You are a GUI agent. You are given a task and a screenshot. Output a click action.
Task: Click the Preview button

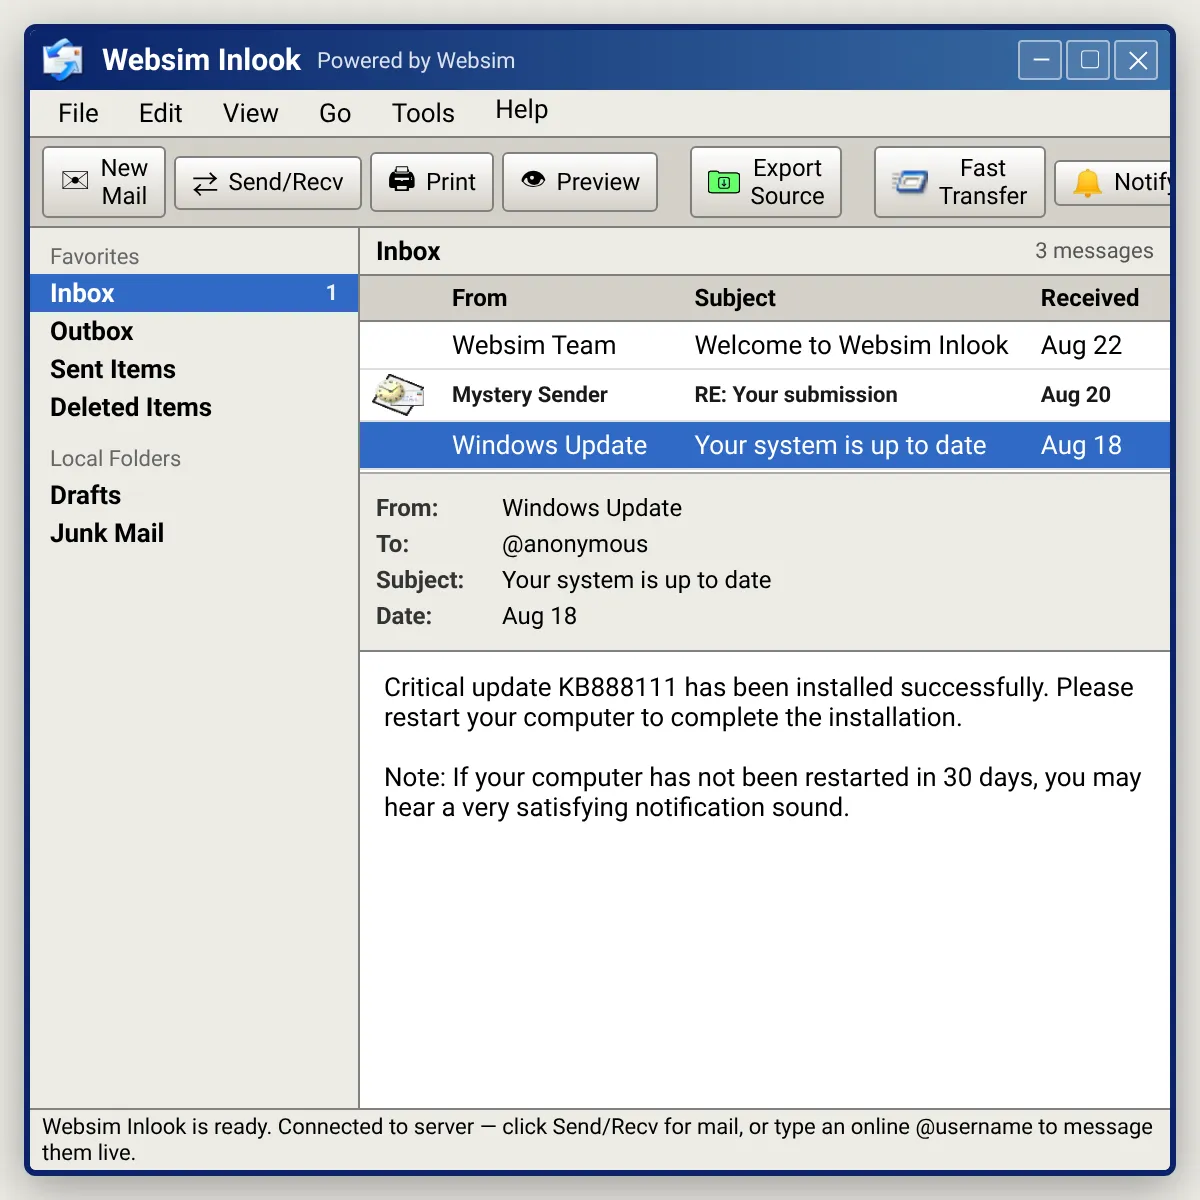pos(580,182)
